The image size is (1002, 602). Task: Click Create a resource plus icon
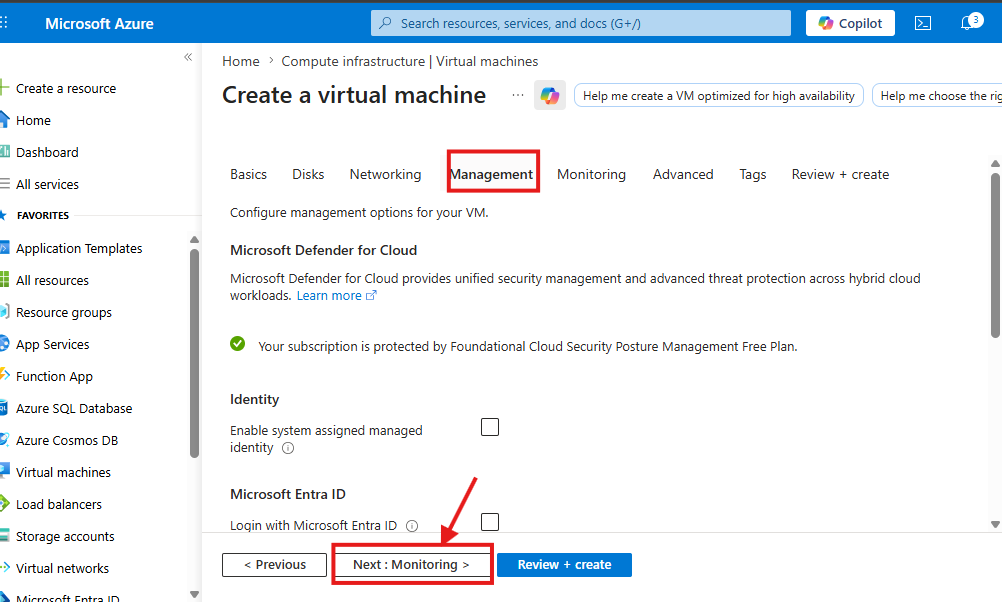coord(4,88)
